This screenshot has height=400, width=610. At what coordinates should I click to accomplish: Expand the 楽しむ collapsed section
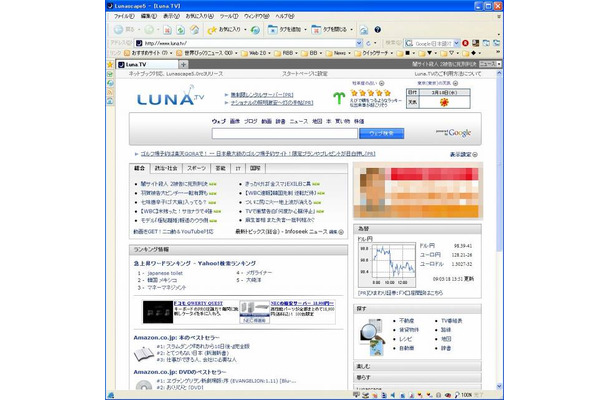417,367
